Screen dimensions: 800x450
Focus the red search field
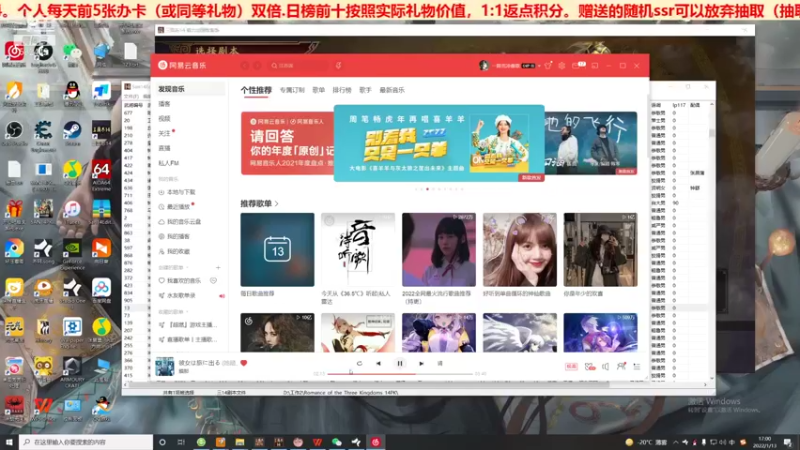pyautogui.click(x=298, y=65)
